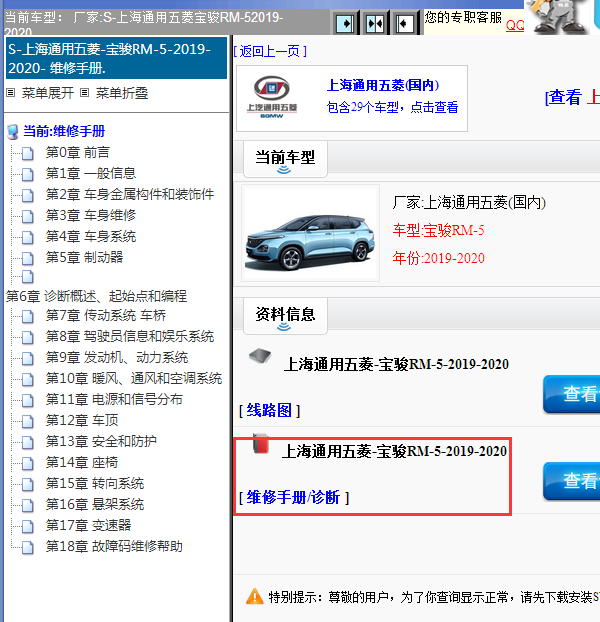Click the SGMW brand logo

272,97
